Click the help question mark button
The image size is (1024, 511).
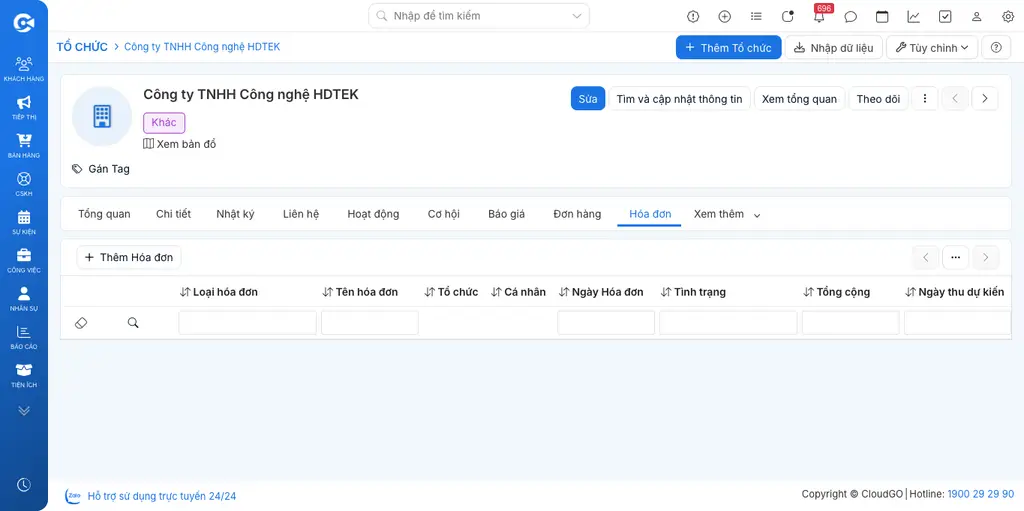coord(996,47)
